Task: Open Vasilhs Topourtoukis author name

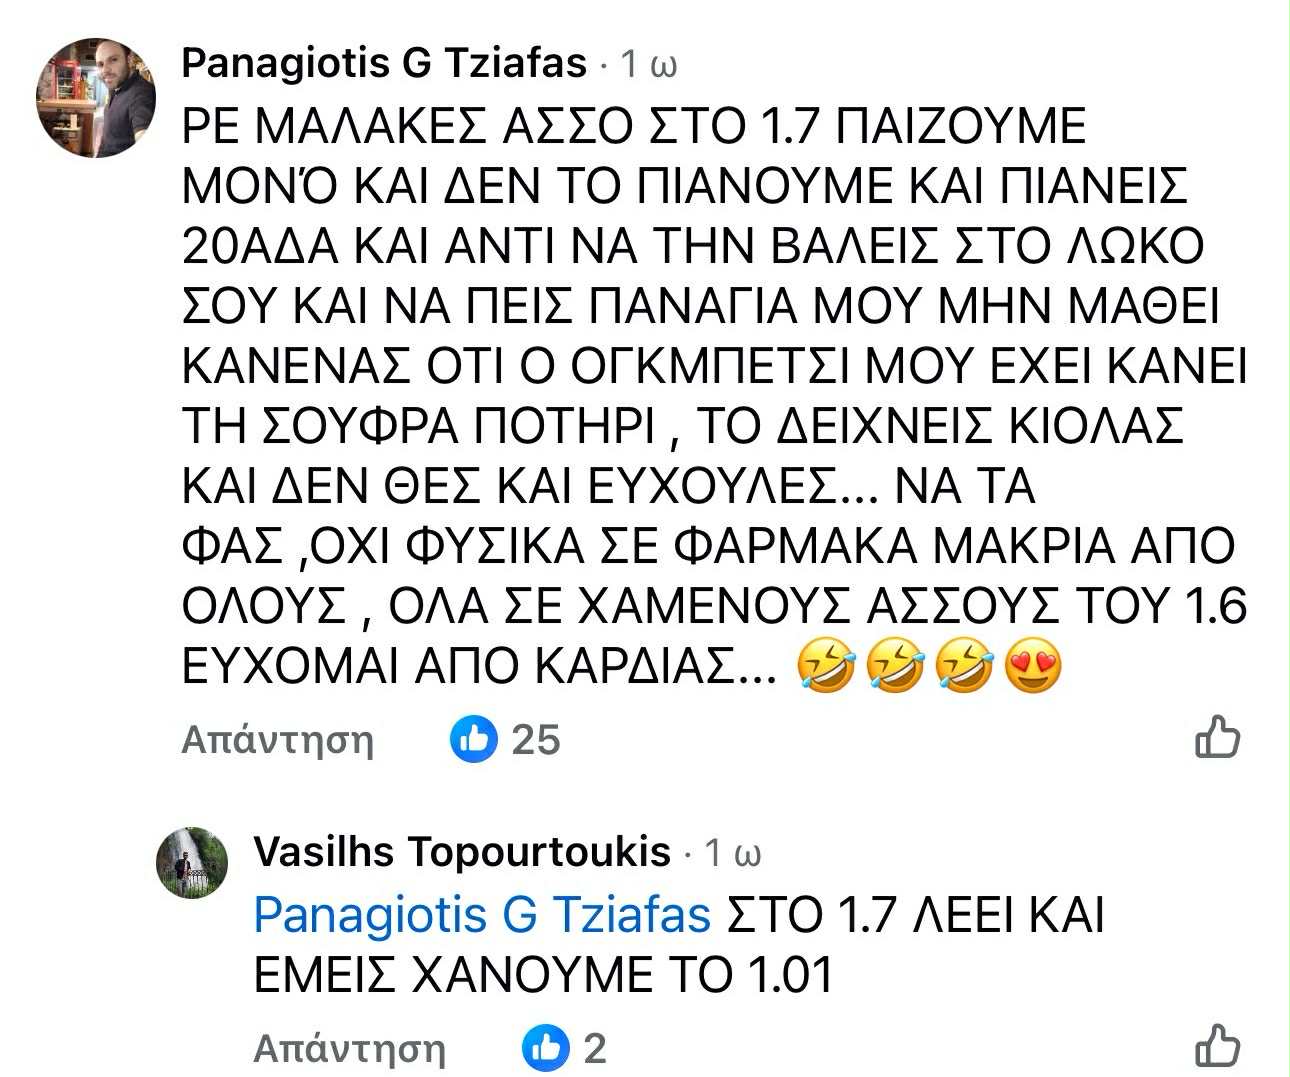Action: [462, 852]
